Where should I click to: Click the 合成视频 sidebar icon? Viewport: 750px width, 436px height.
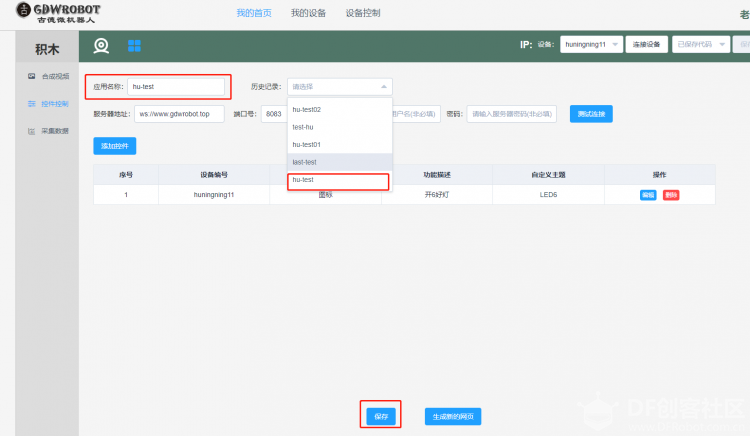click(x=32, y=76)
